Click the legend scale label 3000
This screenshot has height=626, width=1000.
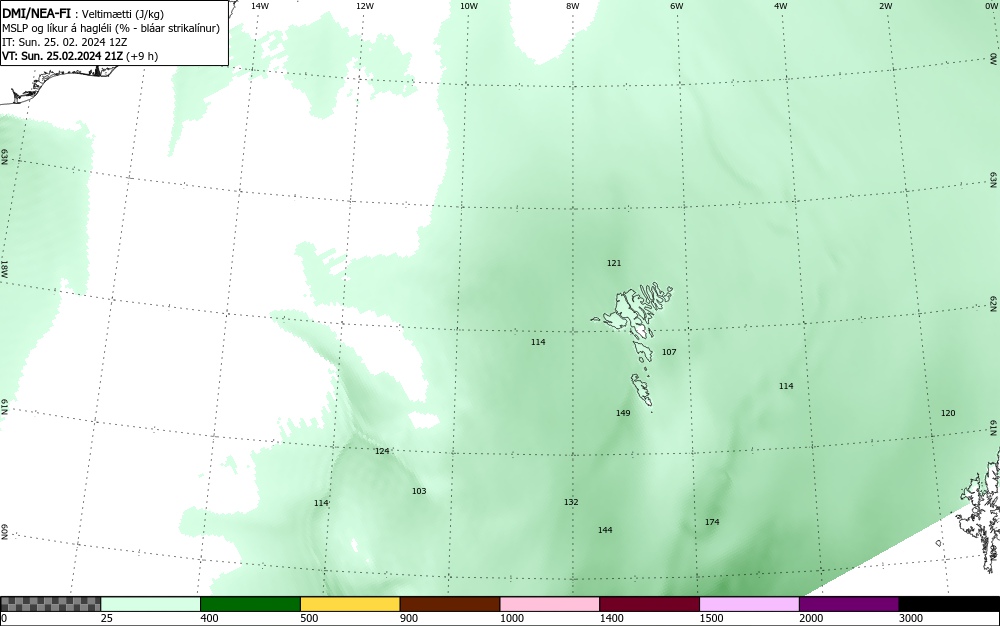click(911, 618)
